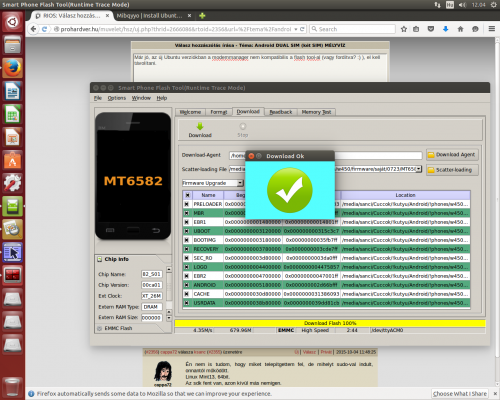The height and width of the screenshot is (400, 500).
Task: Click the Name column header
Action: [208, 195]
